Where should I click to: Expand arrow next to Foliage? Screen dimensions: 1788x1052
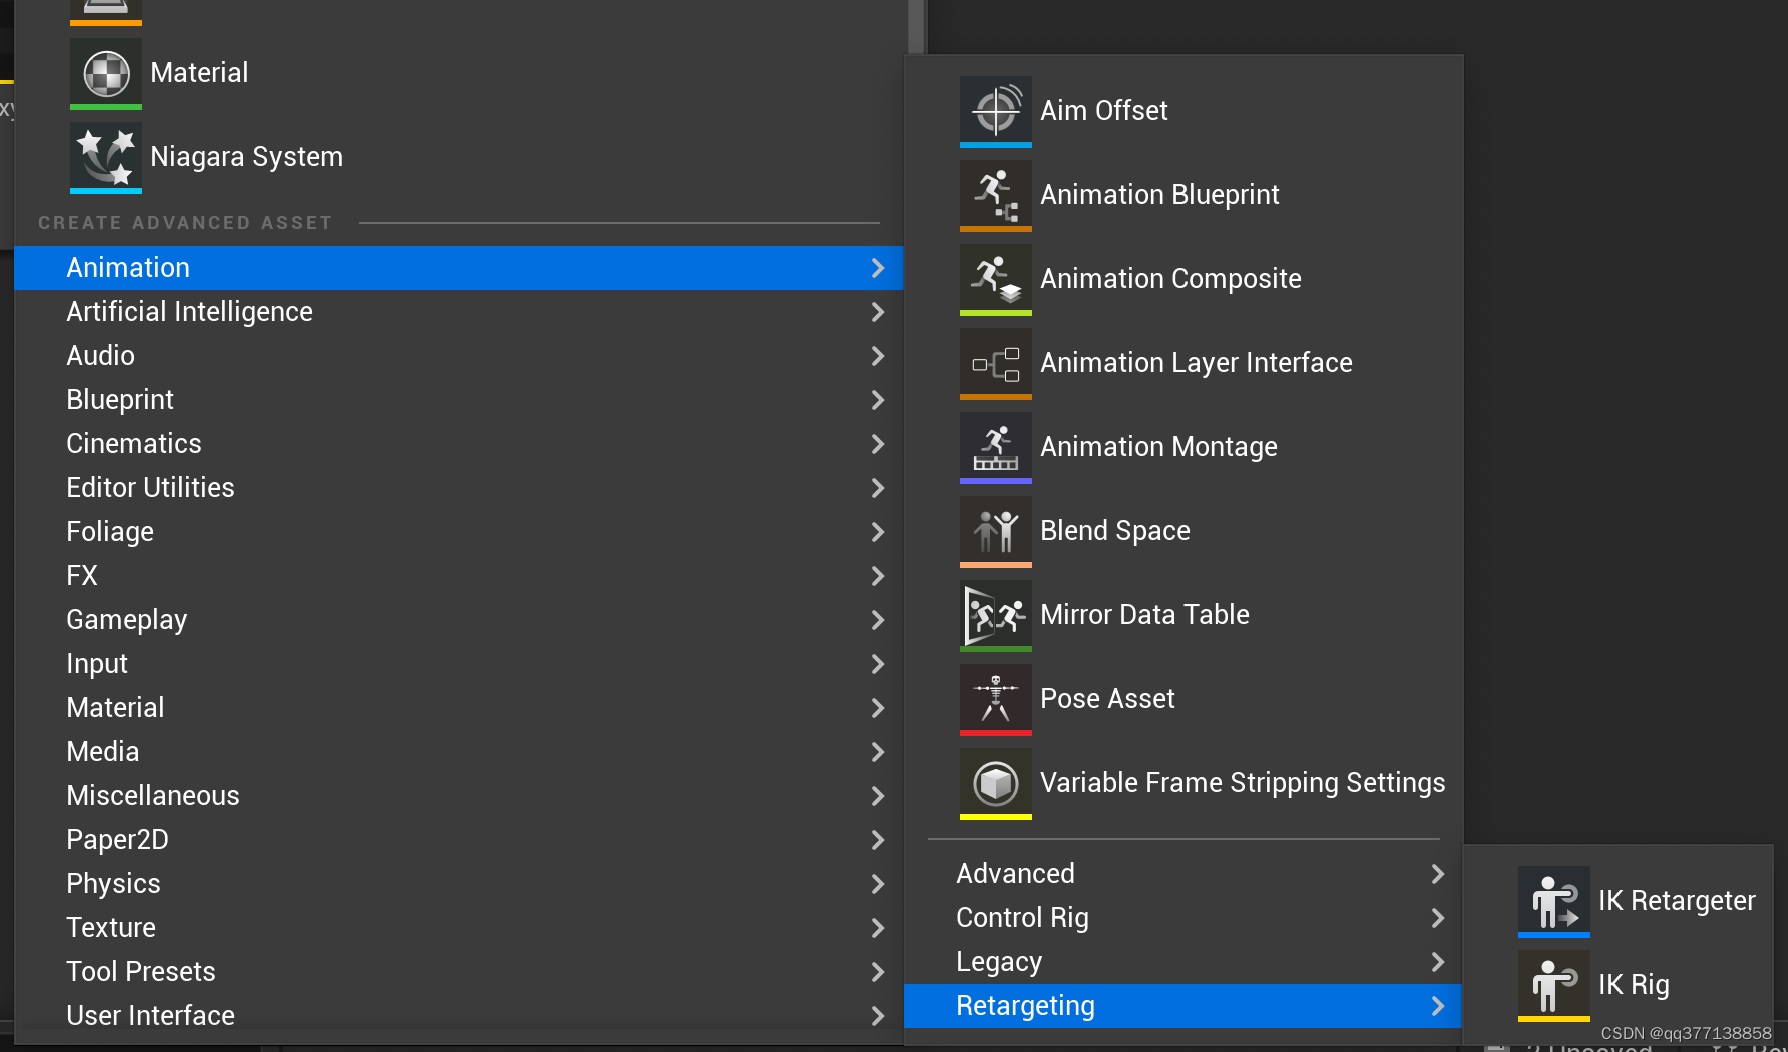[x=878, y=532]
